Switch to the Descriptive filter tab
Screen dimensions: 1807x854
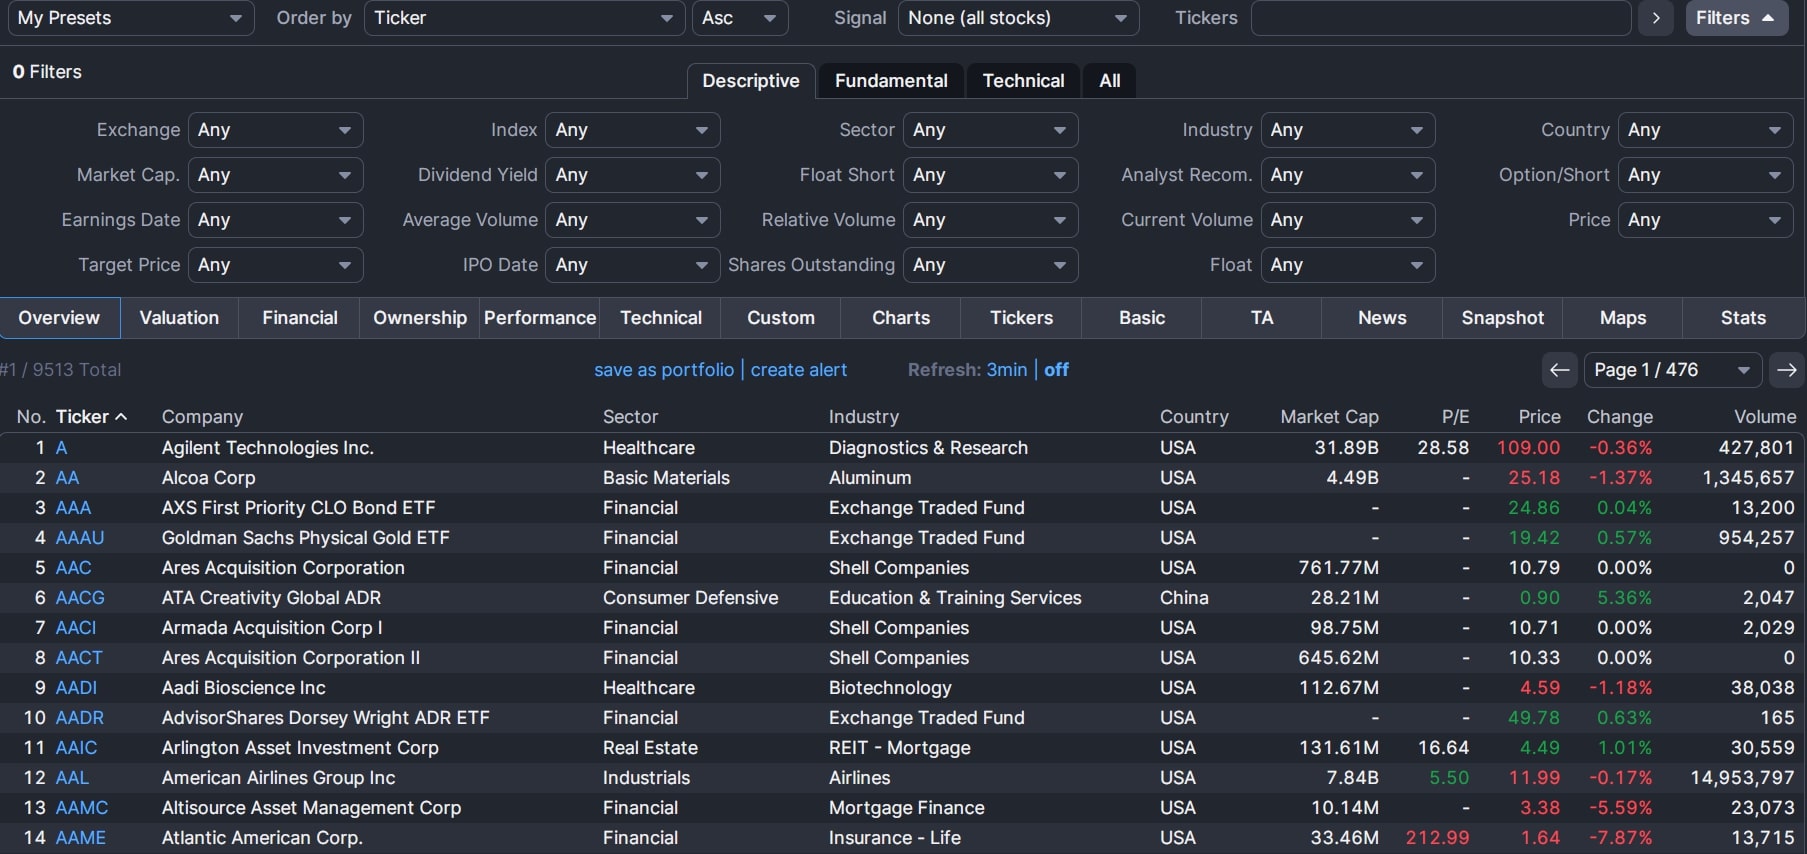pos(751,81)
